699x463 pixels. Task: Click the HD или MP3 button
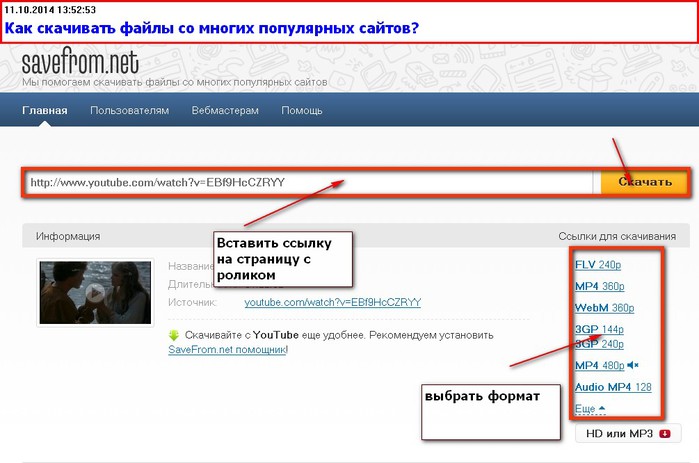[x=628, y=433]
